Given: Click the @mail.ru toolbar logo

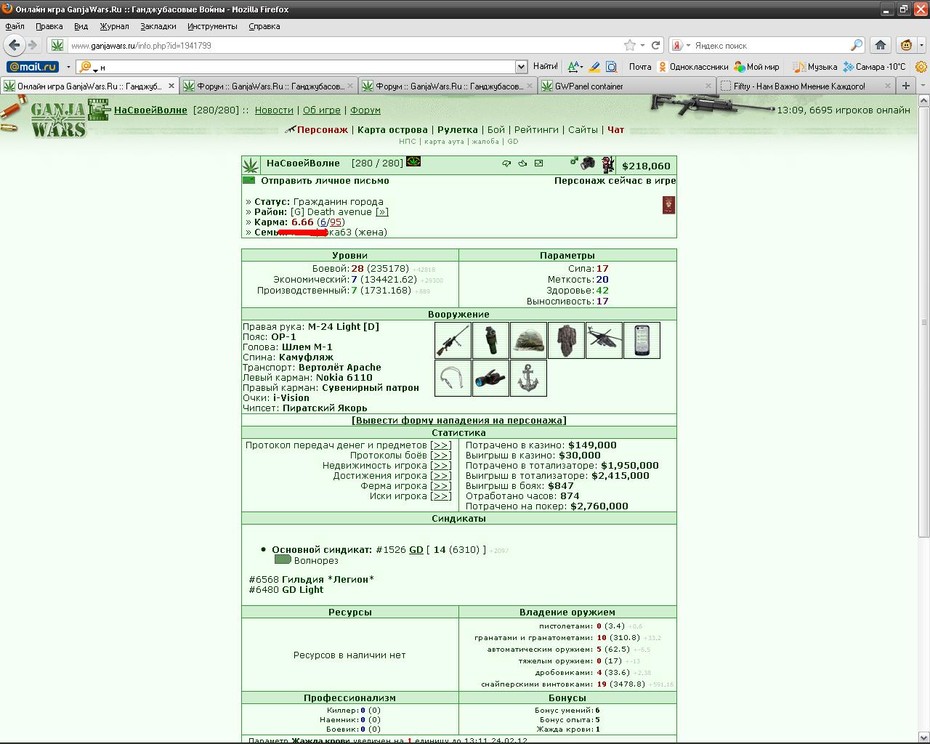Looking at the screenshot, I should [33, 67].
